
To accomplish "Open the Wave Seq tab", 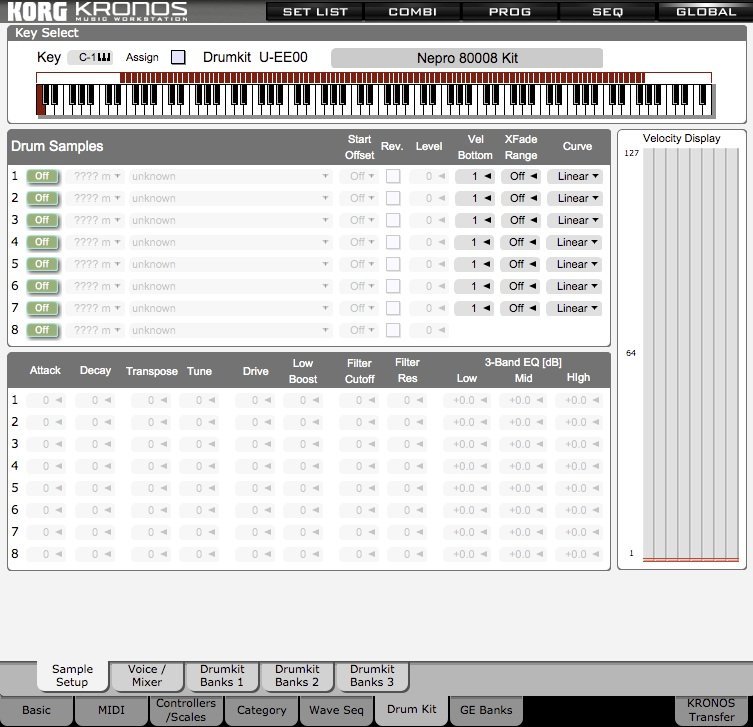I will coord(336,710).
